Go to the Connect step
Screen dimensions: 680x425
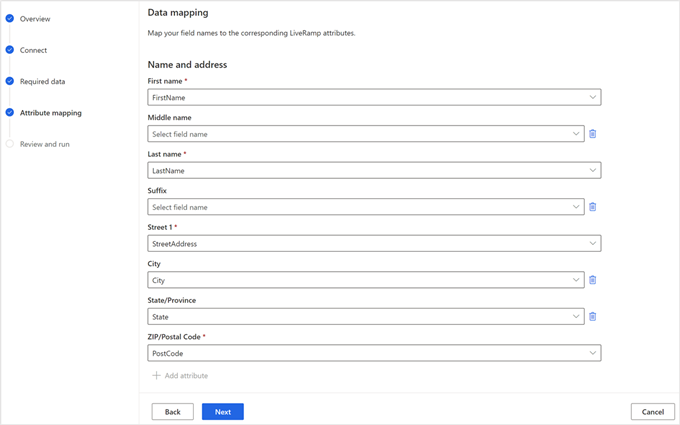pyautogui.click(x=33, y=50)
